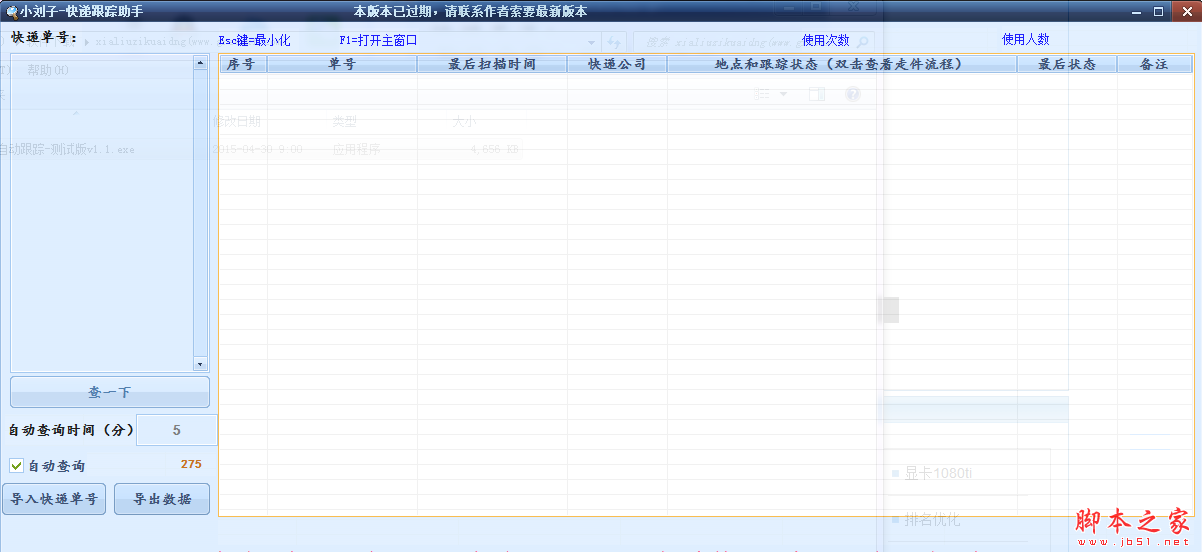The image size is (1202, 553).
Task: Click the 使用人数 label
Action: 1026,40
